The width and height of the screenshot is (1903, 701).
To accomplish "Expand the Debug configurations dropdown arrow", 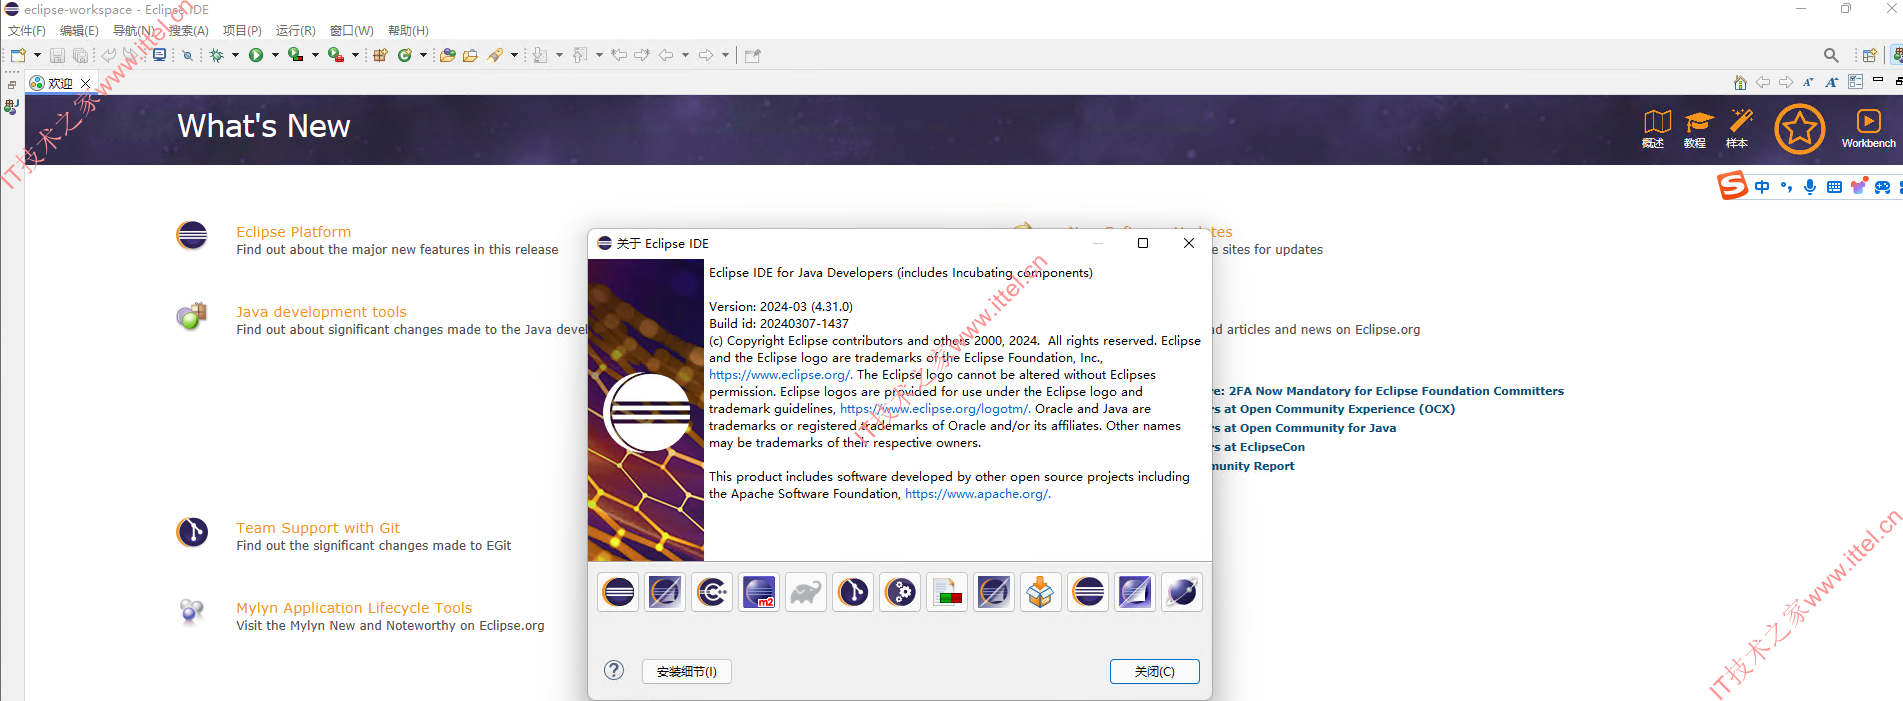I will 235,55.
